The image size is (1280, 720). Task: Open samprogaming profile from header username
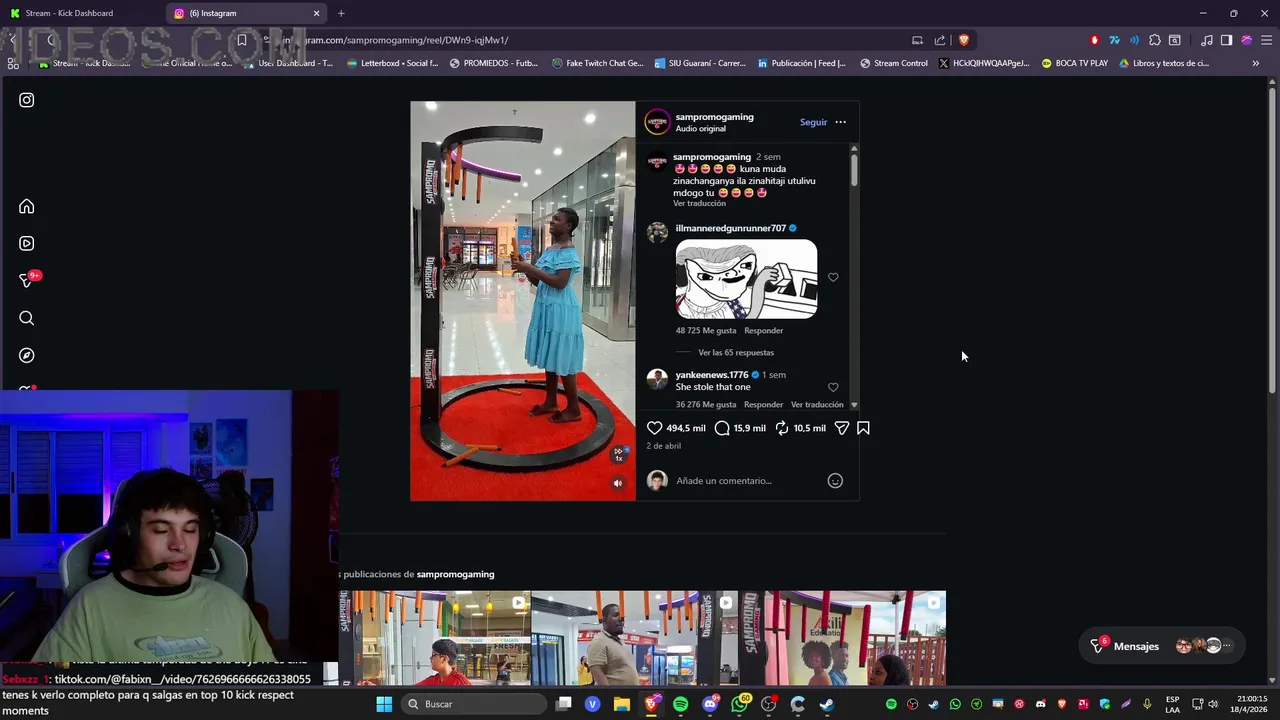714,117
